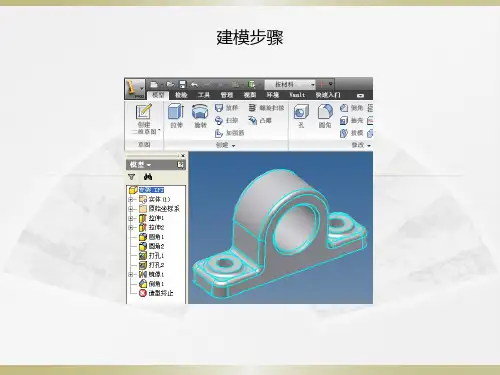Switch to the 视图 ribbon tab
The image size is (500, 375).
click(x=250, y=95)
